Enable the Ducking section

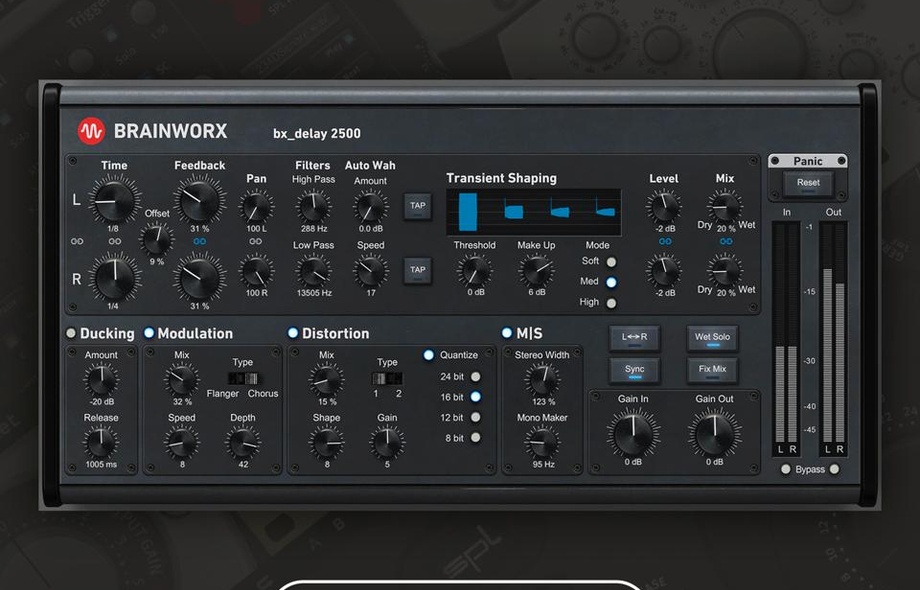(x=71, y=333)
